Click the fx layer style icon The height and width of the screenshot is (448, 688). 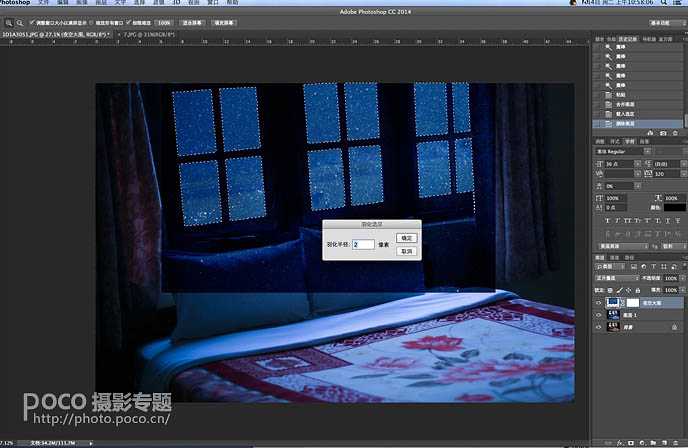pyautogui.click(x=620, y=443)
